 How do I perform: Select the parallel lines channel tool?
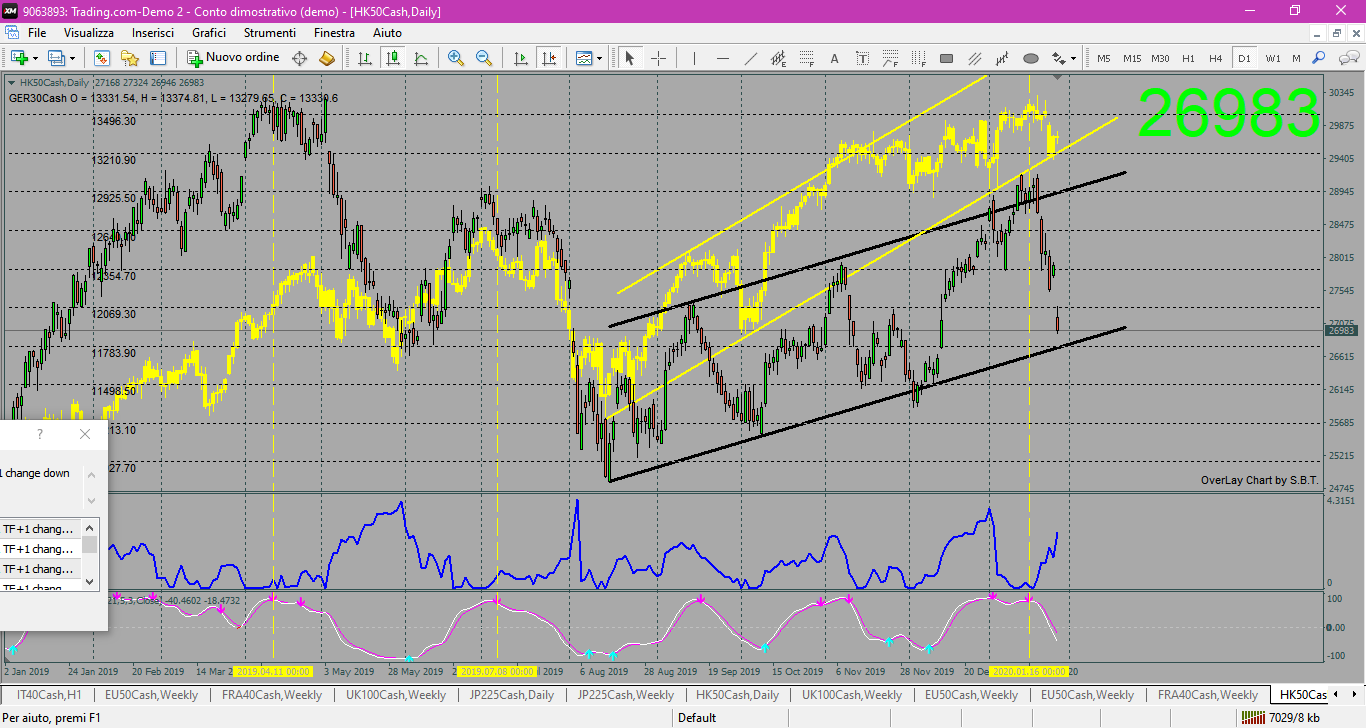pyautogui.click(x=975, y=58)
